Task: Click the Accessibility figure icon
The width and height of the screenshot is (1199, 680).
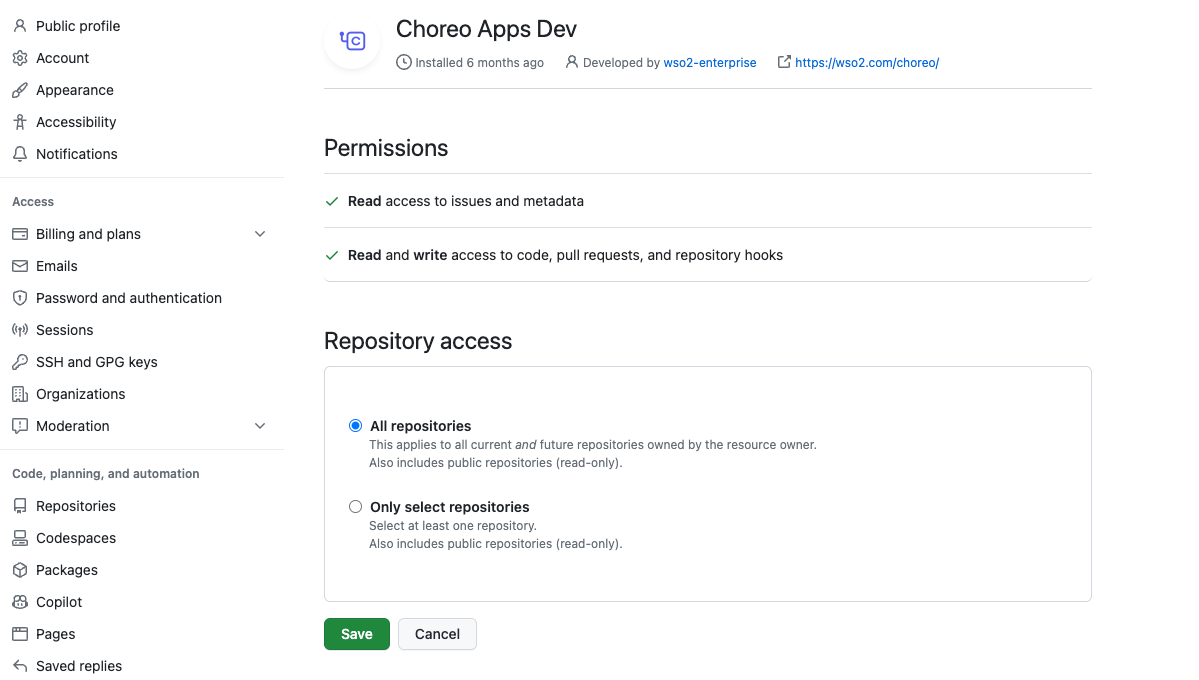Action: (20, 122)
